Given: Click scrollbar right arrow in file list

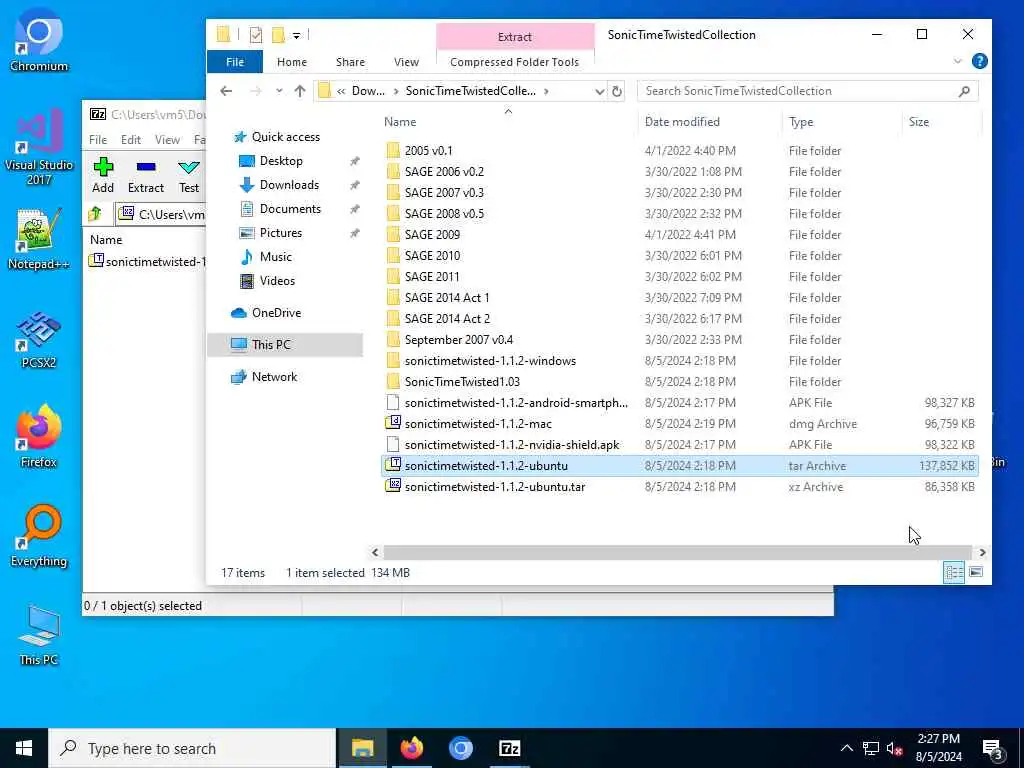Looking at the screenshot, I should 982,552.
